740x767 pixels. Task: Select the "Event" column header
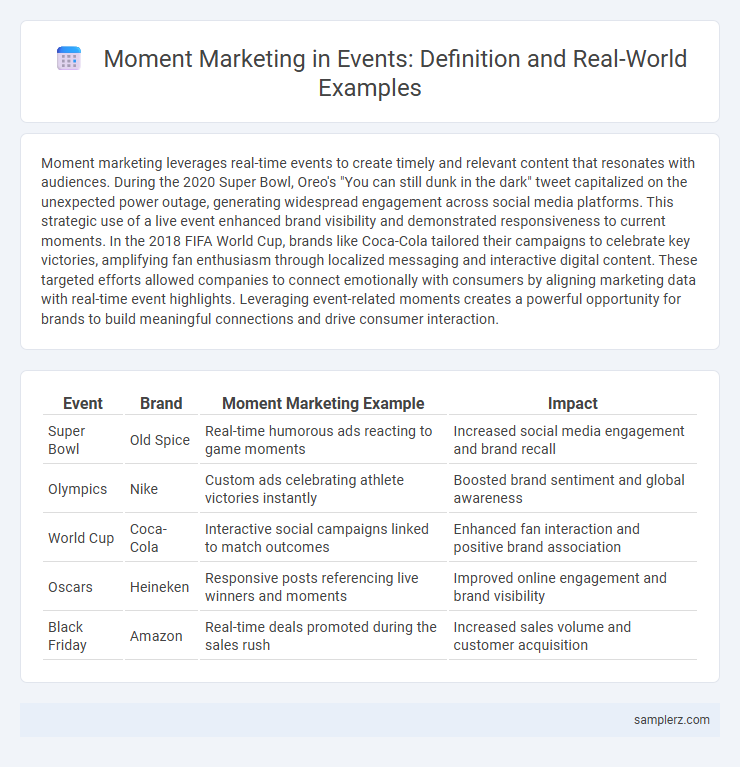83,403
